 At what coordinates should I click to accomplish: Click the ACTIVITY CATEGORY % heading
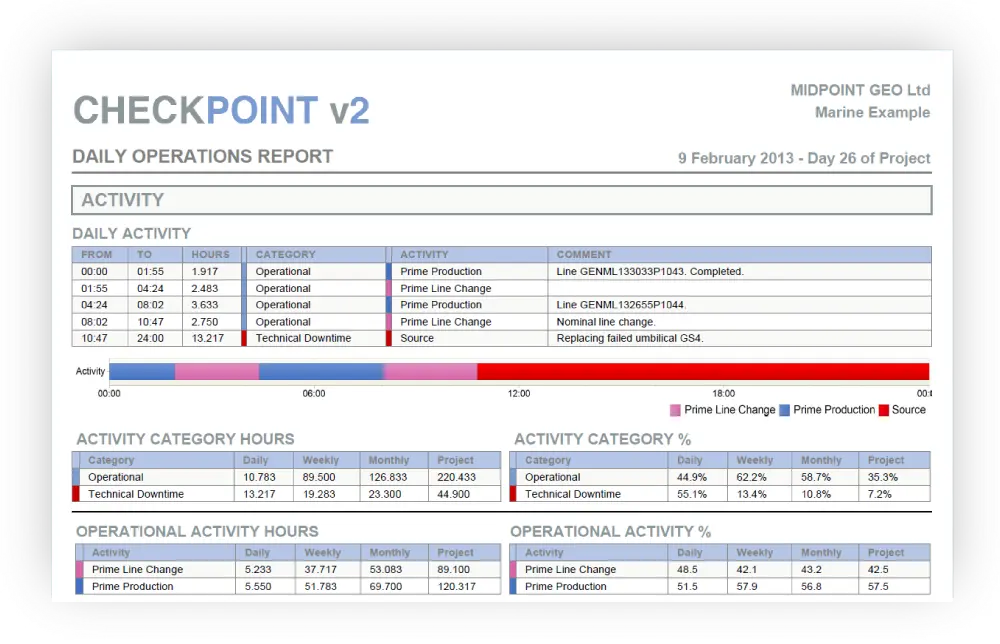click(x=603, y=439)
